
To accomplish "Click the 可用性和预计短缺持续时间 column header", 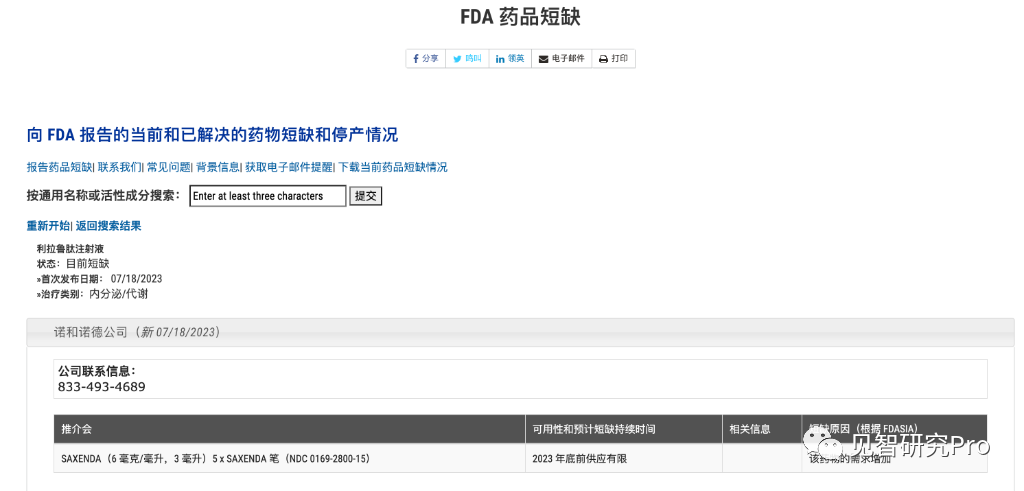I will [x=624, y=429].
